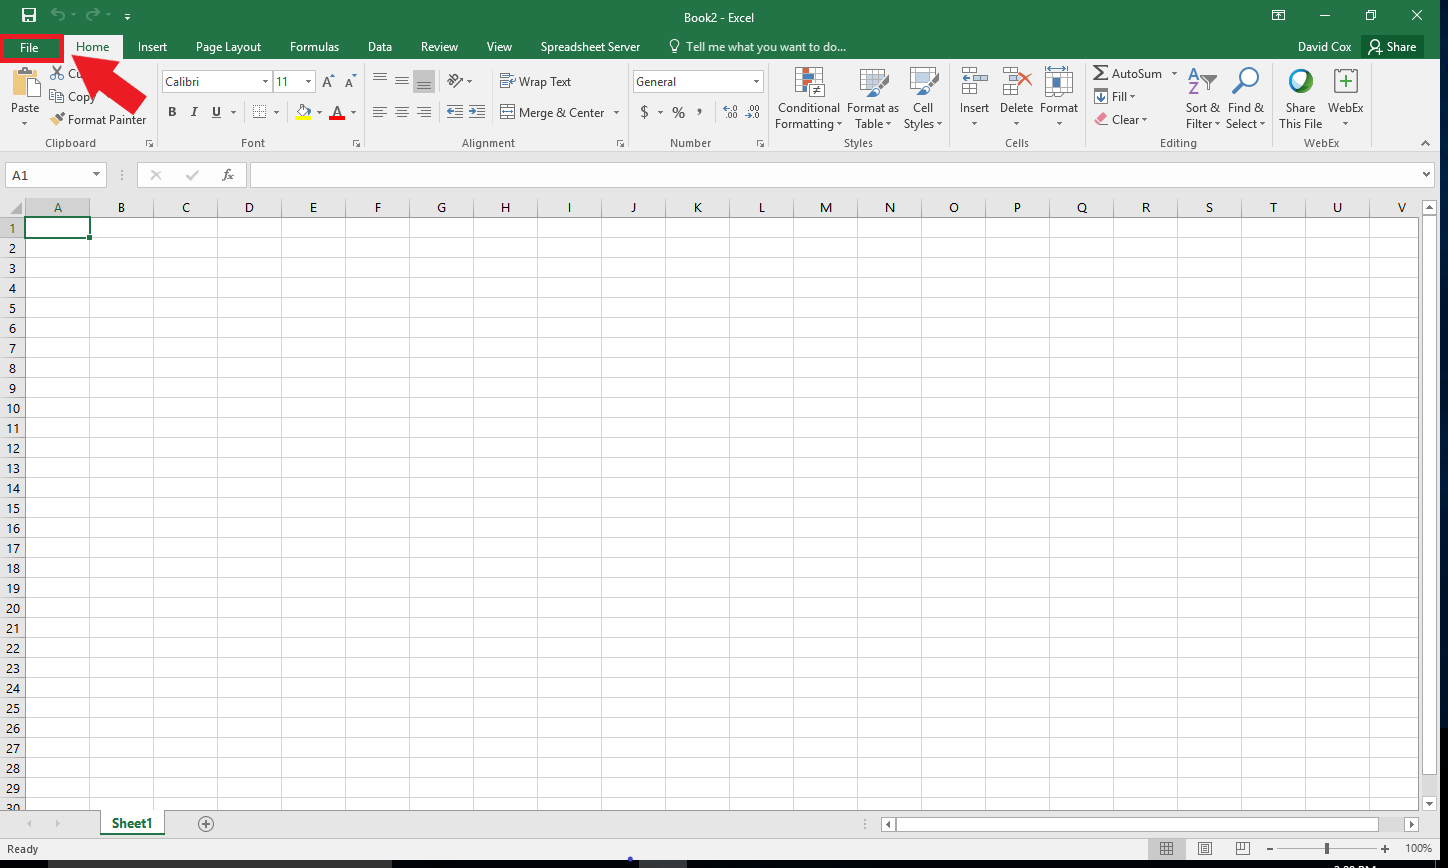Apply the Underline formatting

(x=214, y=112)
